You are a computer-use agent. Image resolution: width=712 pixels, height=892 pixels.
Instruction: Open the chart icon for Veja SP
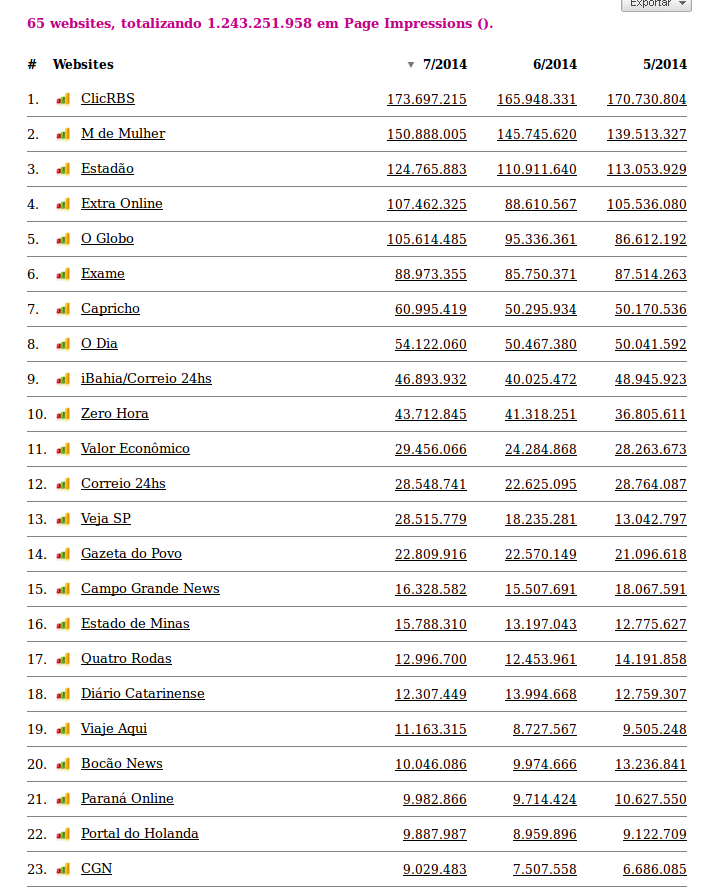coord(63,519)
